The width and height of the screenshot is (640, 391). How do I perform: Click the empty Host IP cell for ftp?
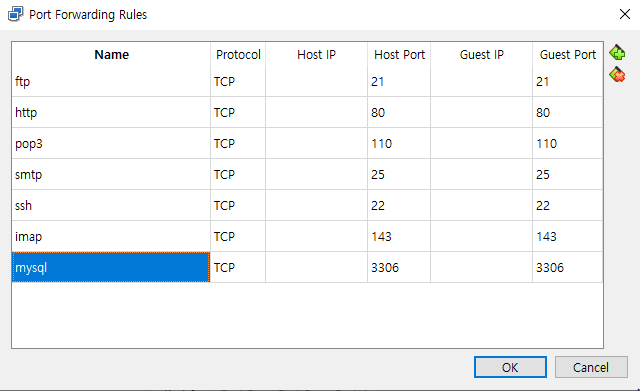tap(316, 82)
